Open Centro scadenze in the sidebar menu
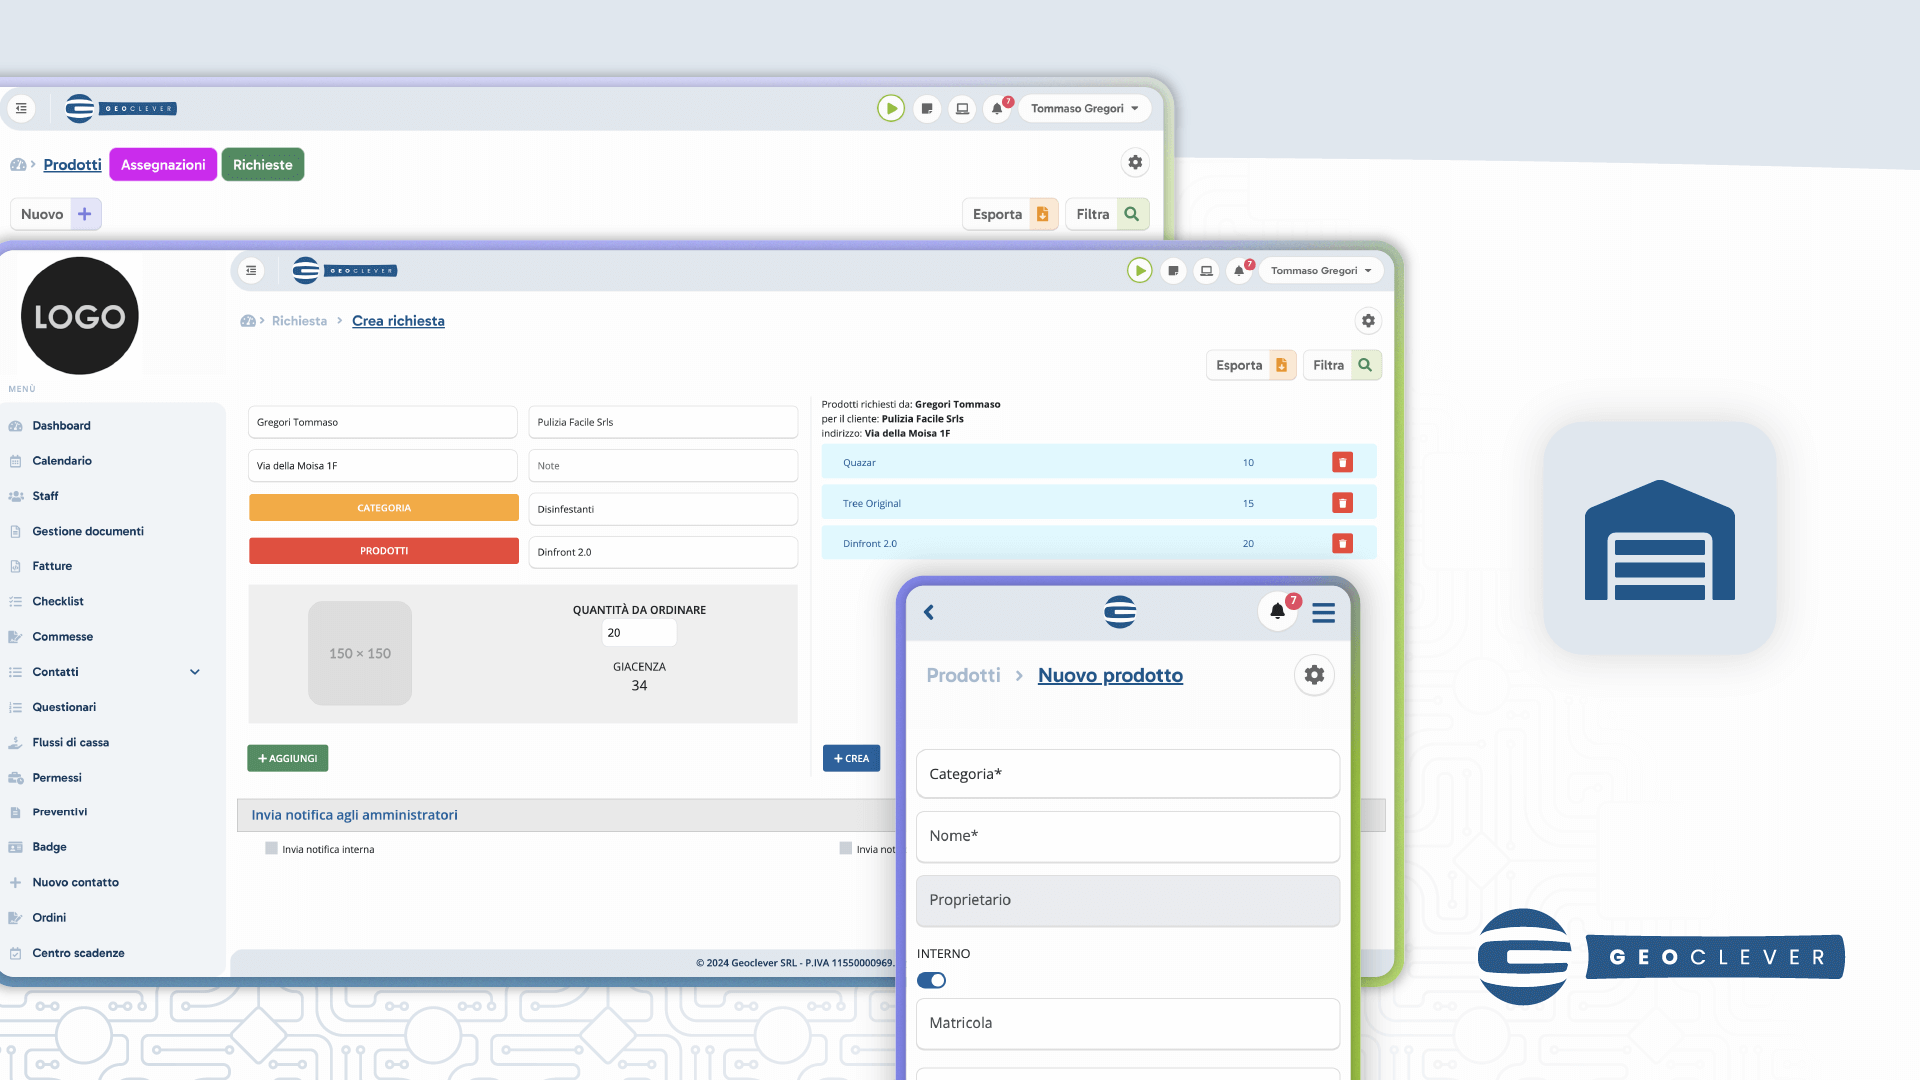This screenshot has width=1920, height=1080. [x=78, y=953]
